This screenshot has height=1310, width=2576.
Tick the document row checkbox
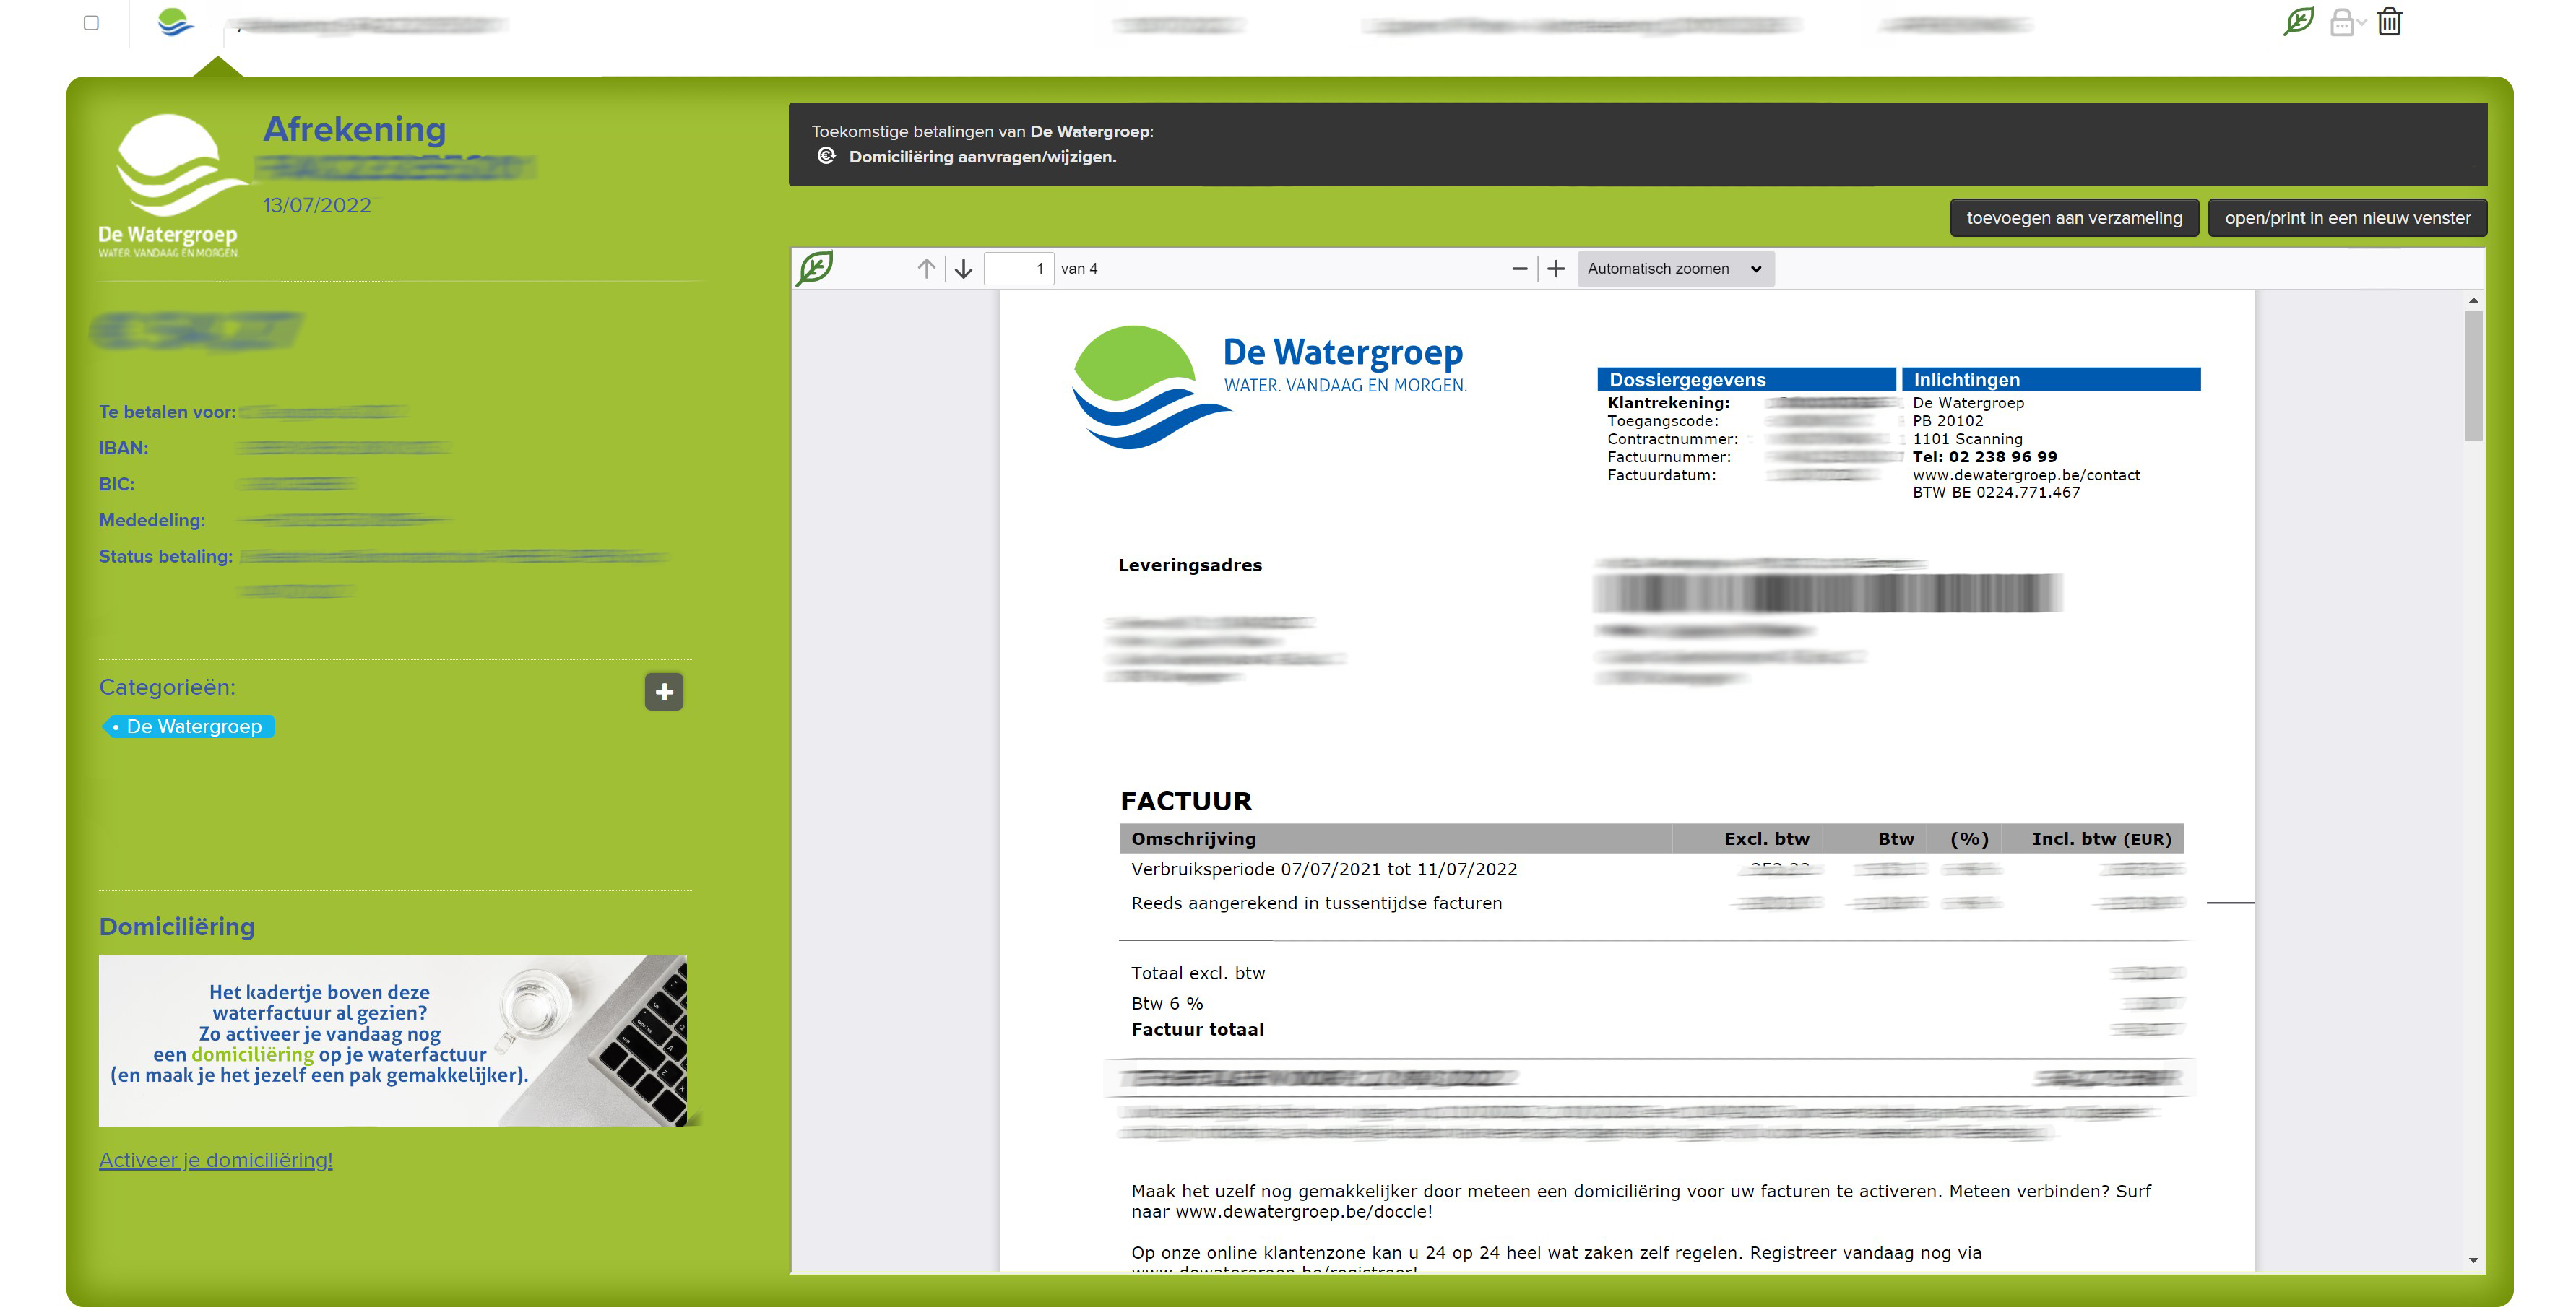91,23
